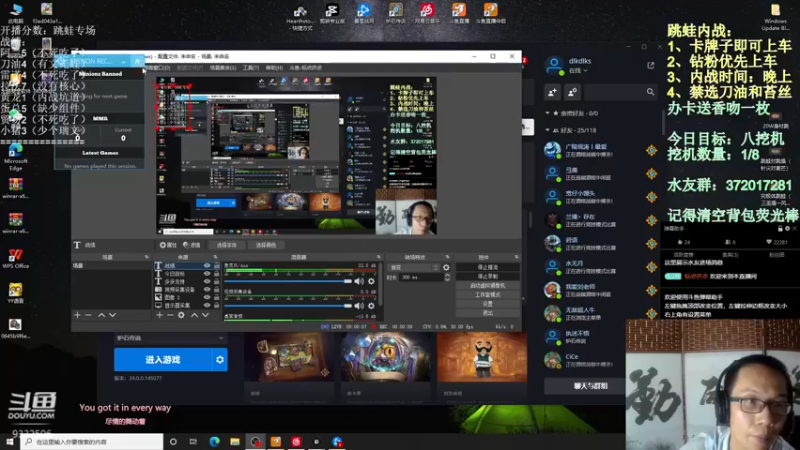Click 进入游戏 play button

163,360
